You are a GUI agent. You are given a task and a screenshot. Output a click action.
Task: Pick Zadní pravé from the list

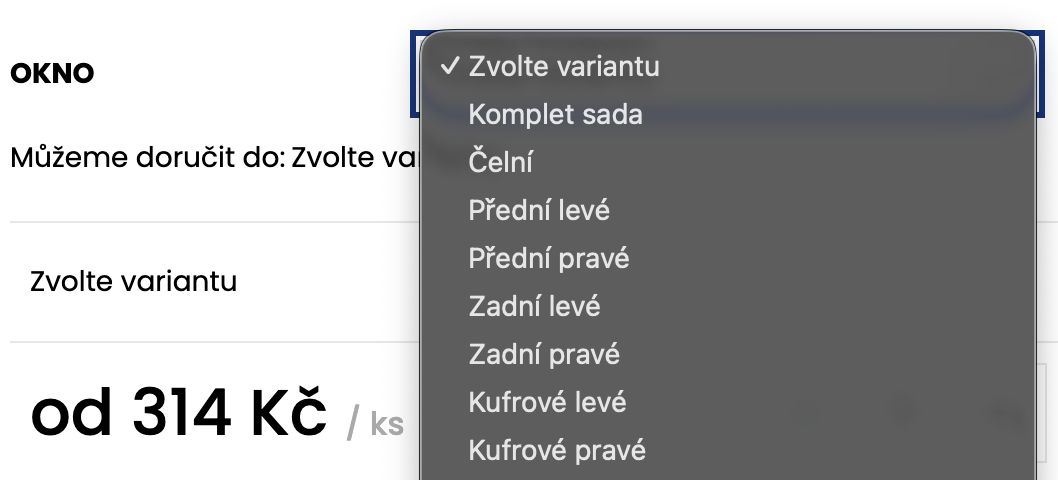point(544,354)
